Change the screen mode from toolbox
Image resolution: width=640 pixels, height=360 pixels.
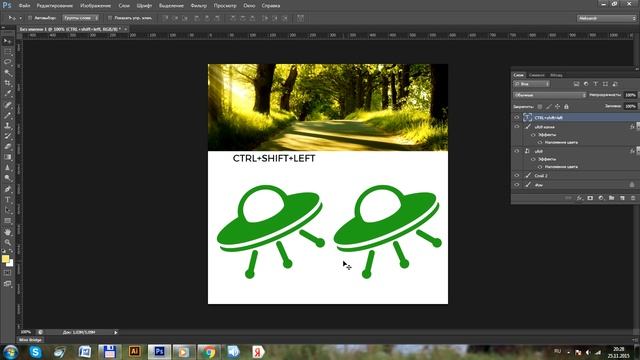pos(7,283)
